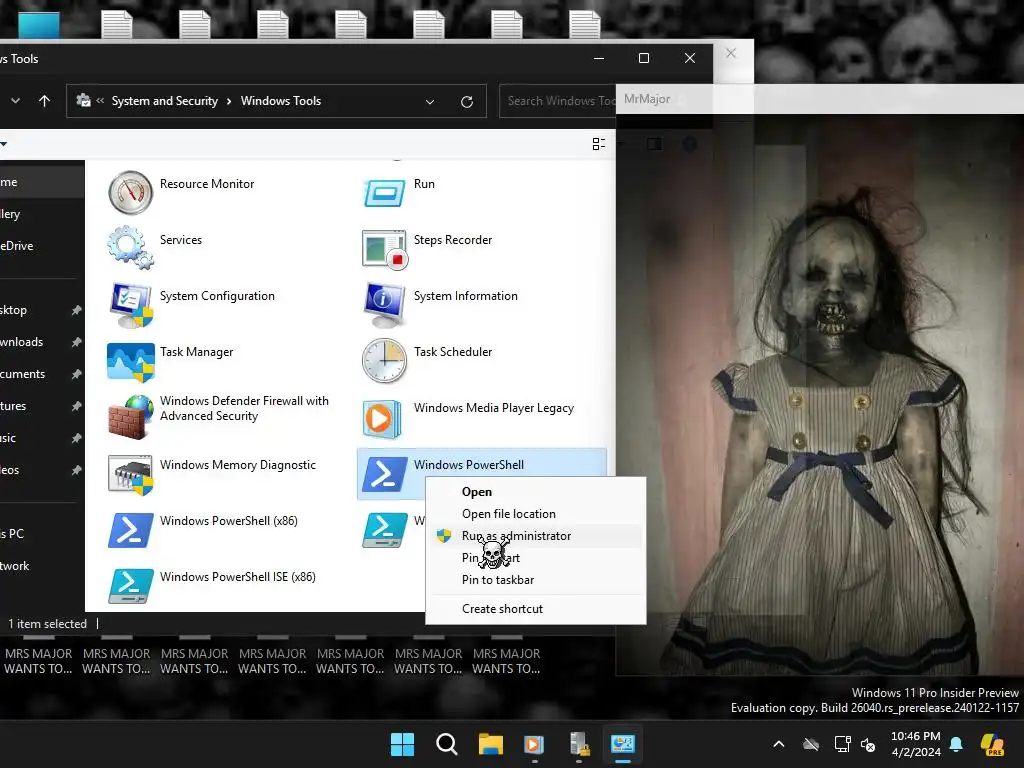
Task: Open recent locations dropdown arrow
Action: click(x=16, y=101)
